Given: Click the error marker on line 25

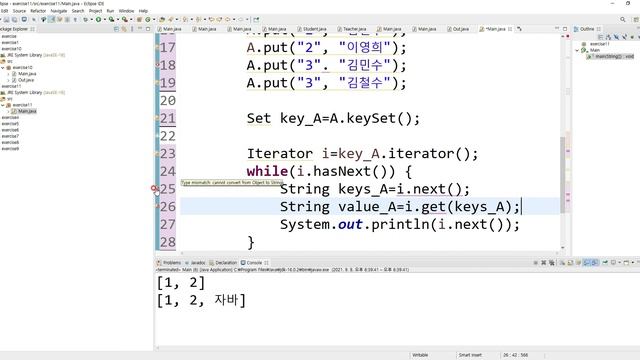Looking at the screenshot, I should 154,189.
